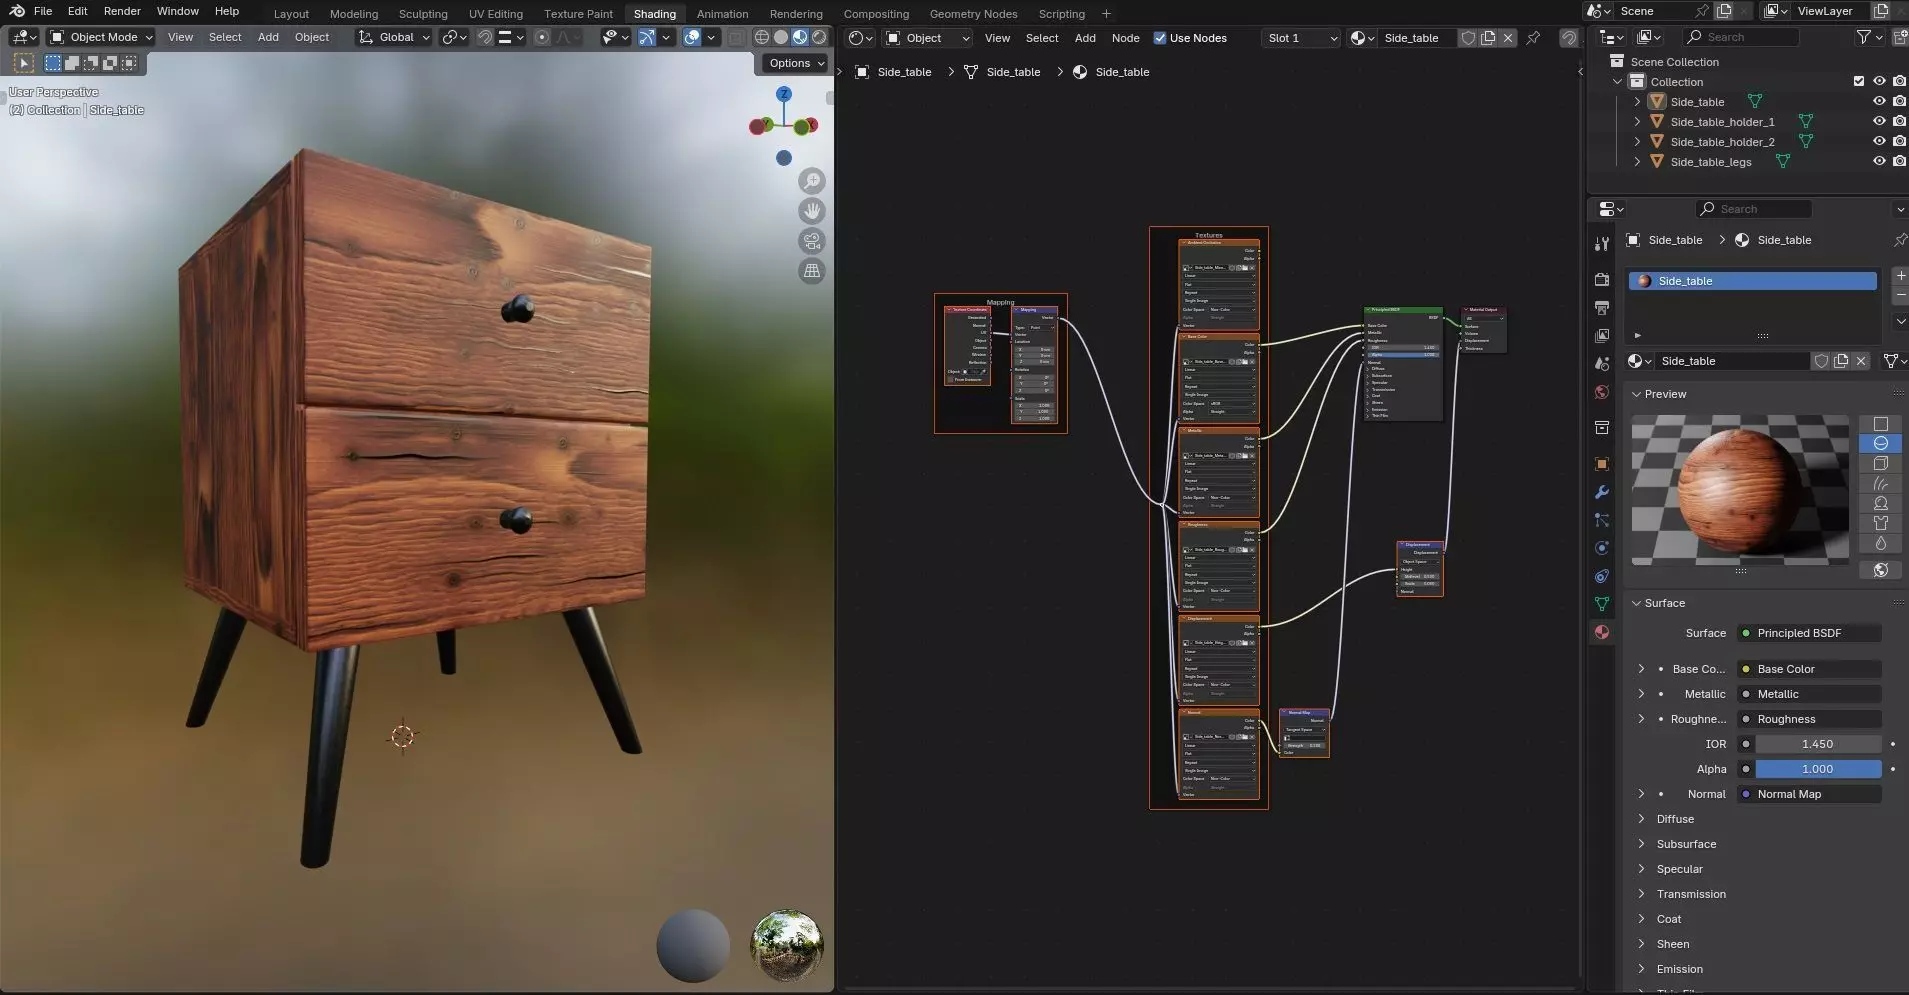The height and width of the screenshot is (995, 1909).
Task: Switch to orthographic grid view icon
Action: coord(812,271)
